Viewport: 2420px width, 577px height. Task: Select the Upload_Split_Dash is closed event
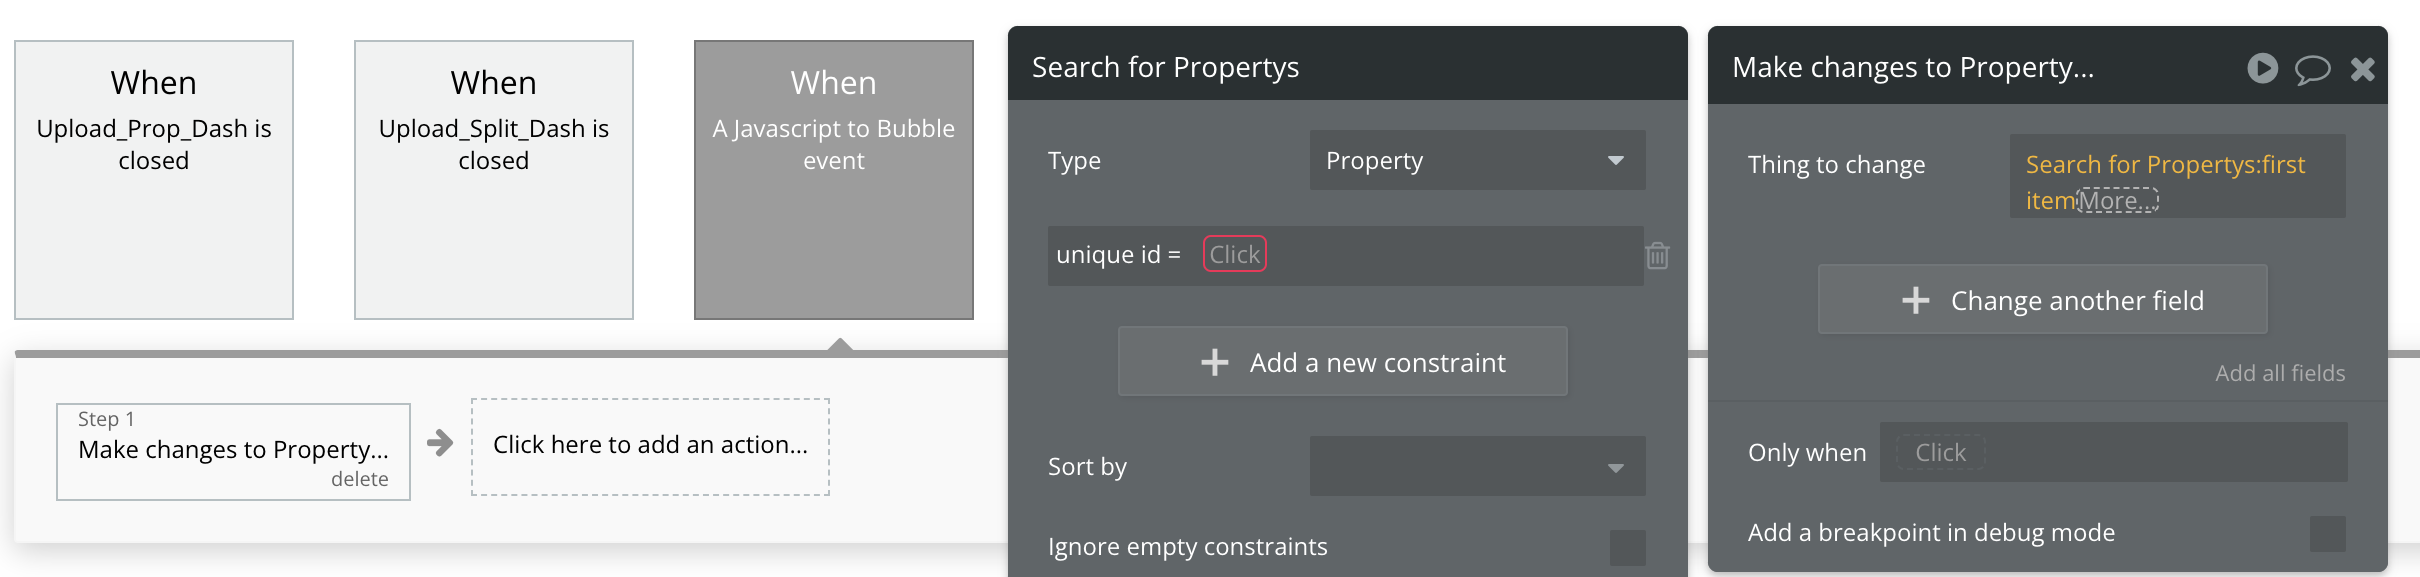(494, 180)
